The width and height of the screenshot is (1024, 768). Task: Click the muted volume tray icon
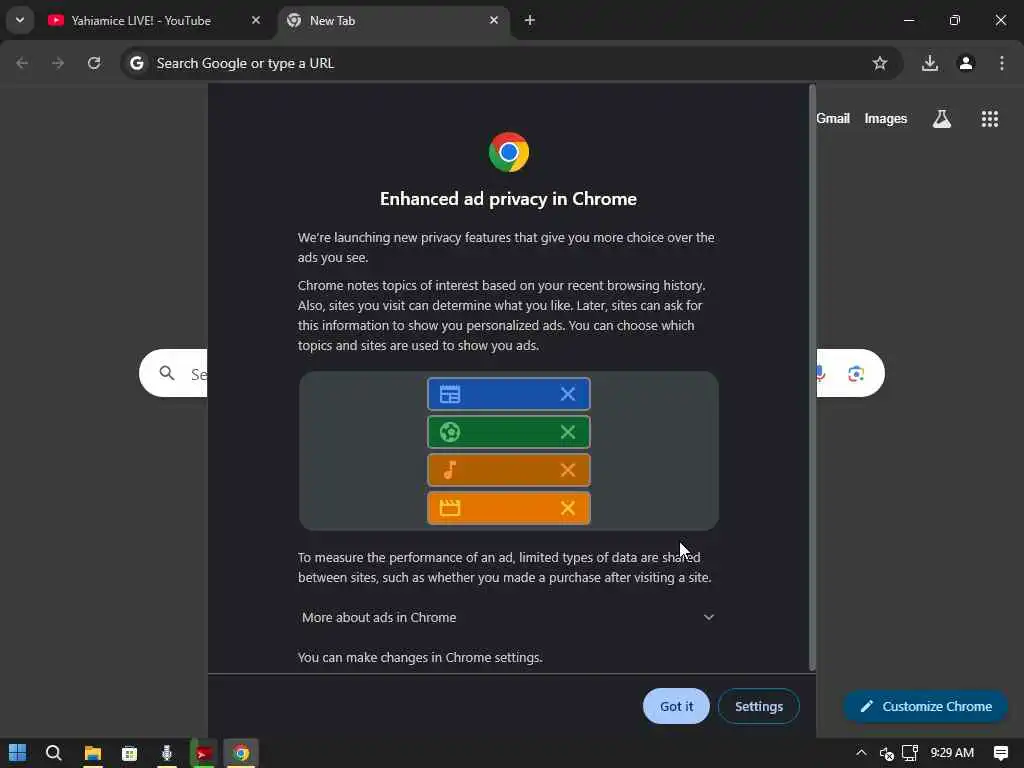coord(886,753)
